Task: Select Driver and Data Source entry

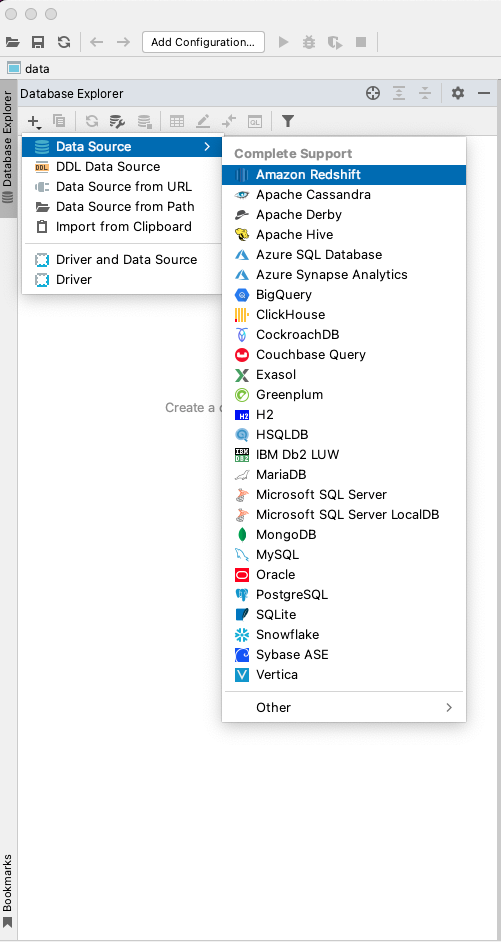Action: 122,260
